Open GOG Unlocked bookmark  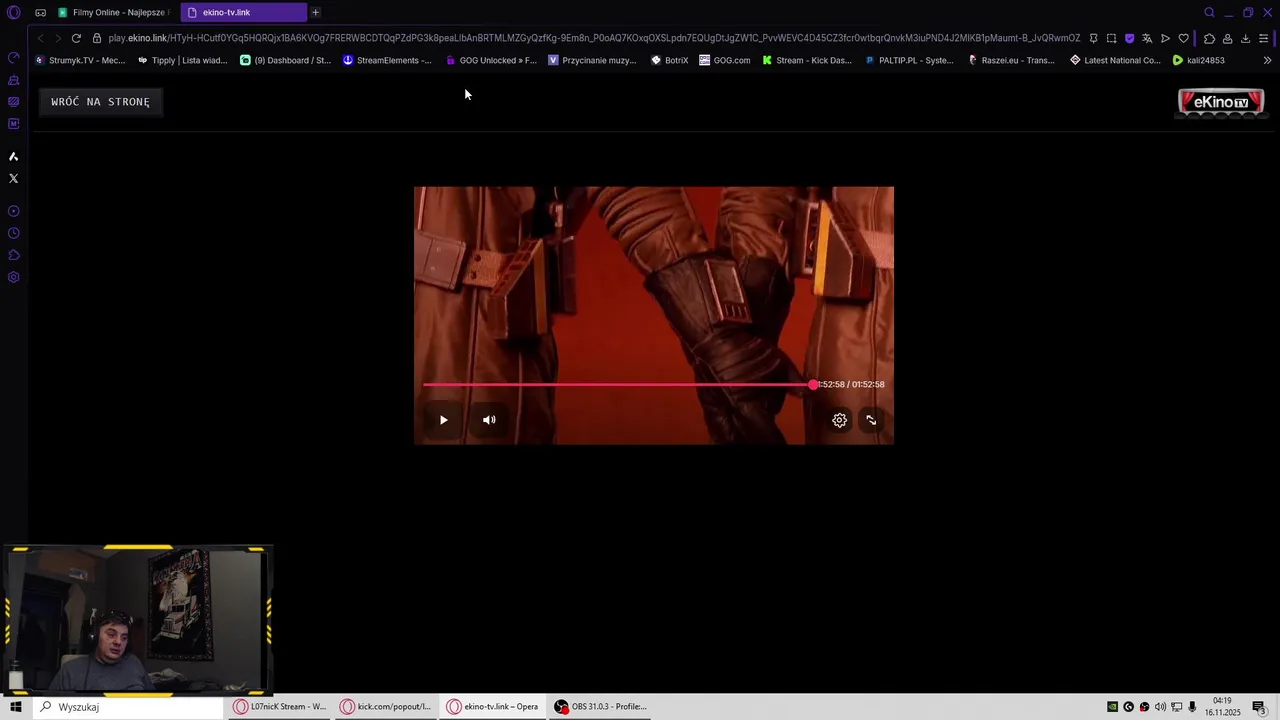(491, 60)
